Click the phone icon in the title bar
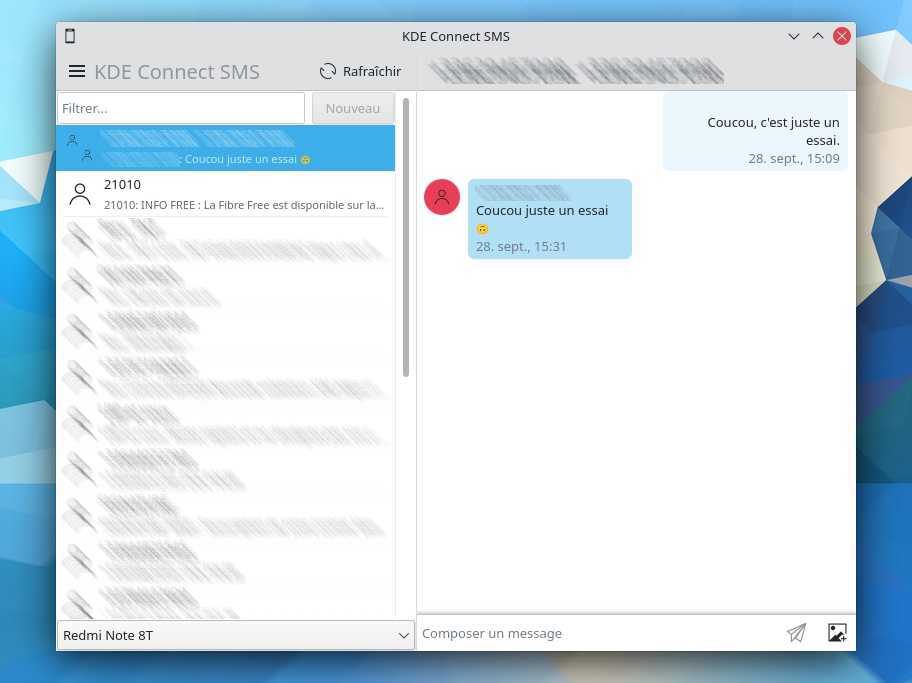Viewport: 912px width, 683px height. [70, 36]
